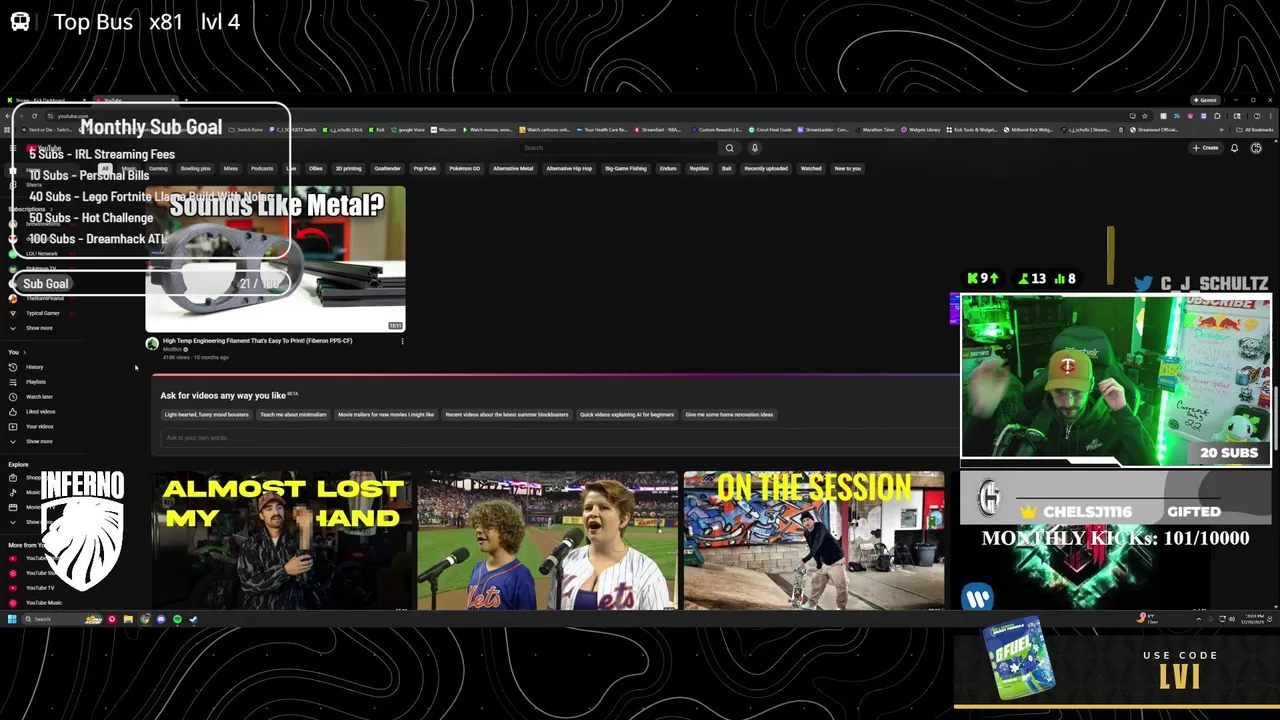Image resolution: width=1280 pixels, height=720 pixels.
Task: Select the 3D printing filter chip
Action: pyautogui.click(x=348, y=169)
